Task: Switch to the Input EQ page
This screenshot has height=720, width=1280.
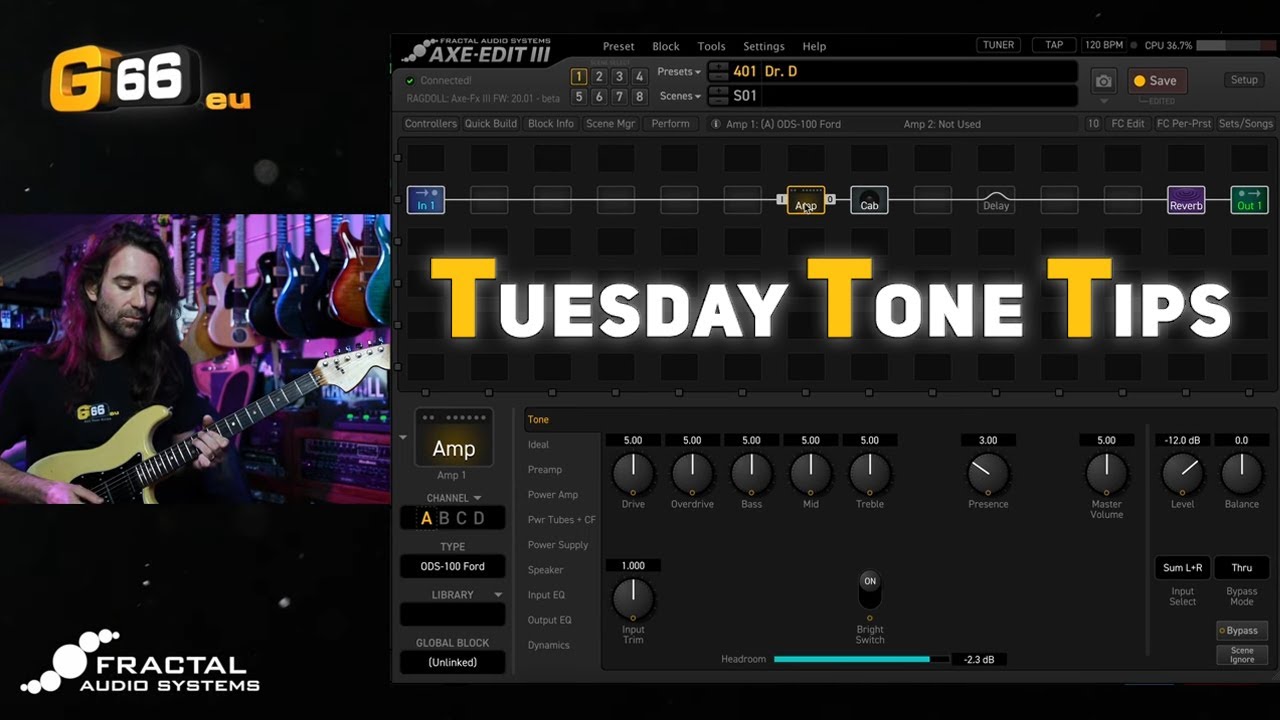Action: click(546, 595)
